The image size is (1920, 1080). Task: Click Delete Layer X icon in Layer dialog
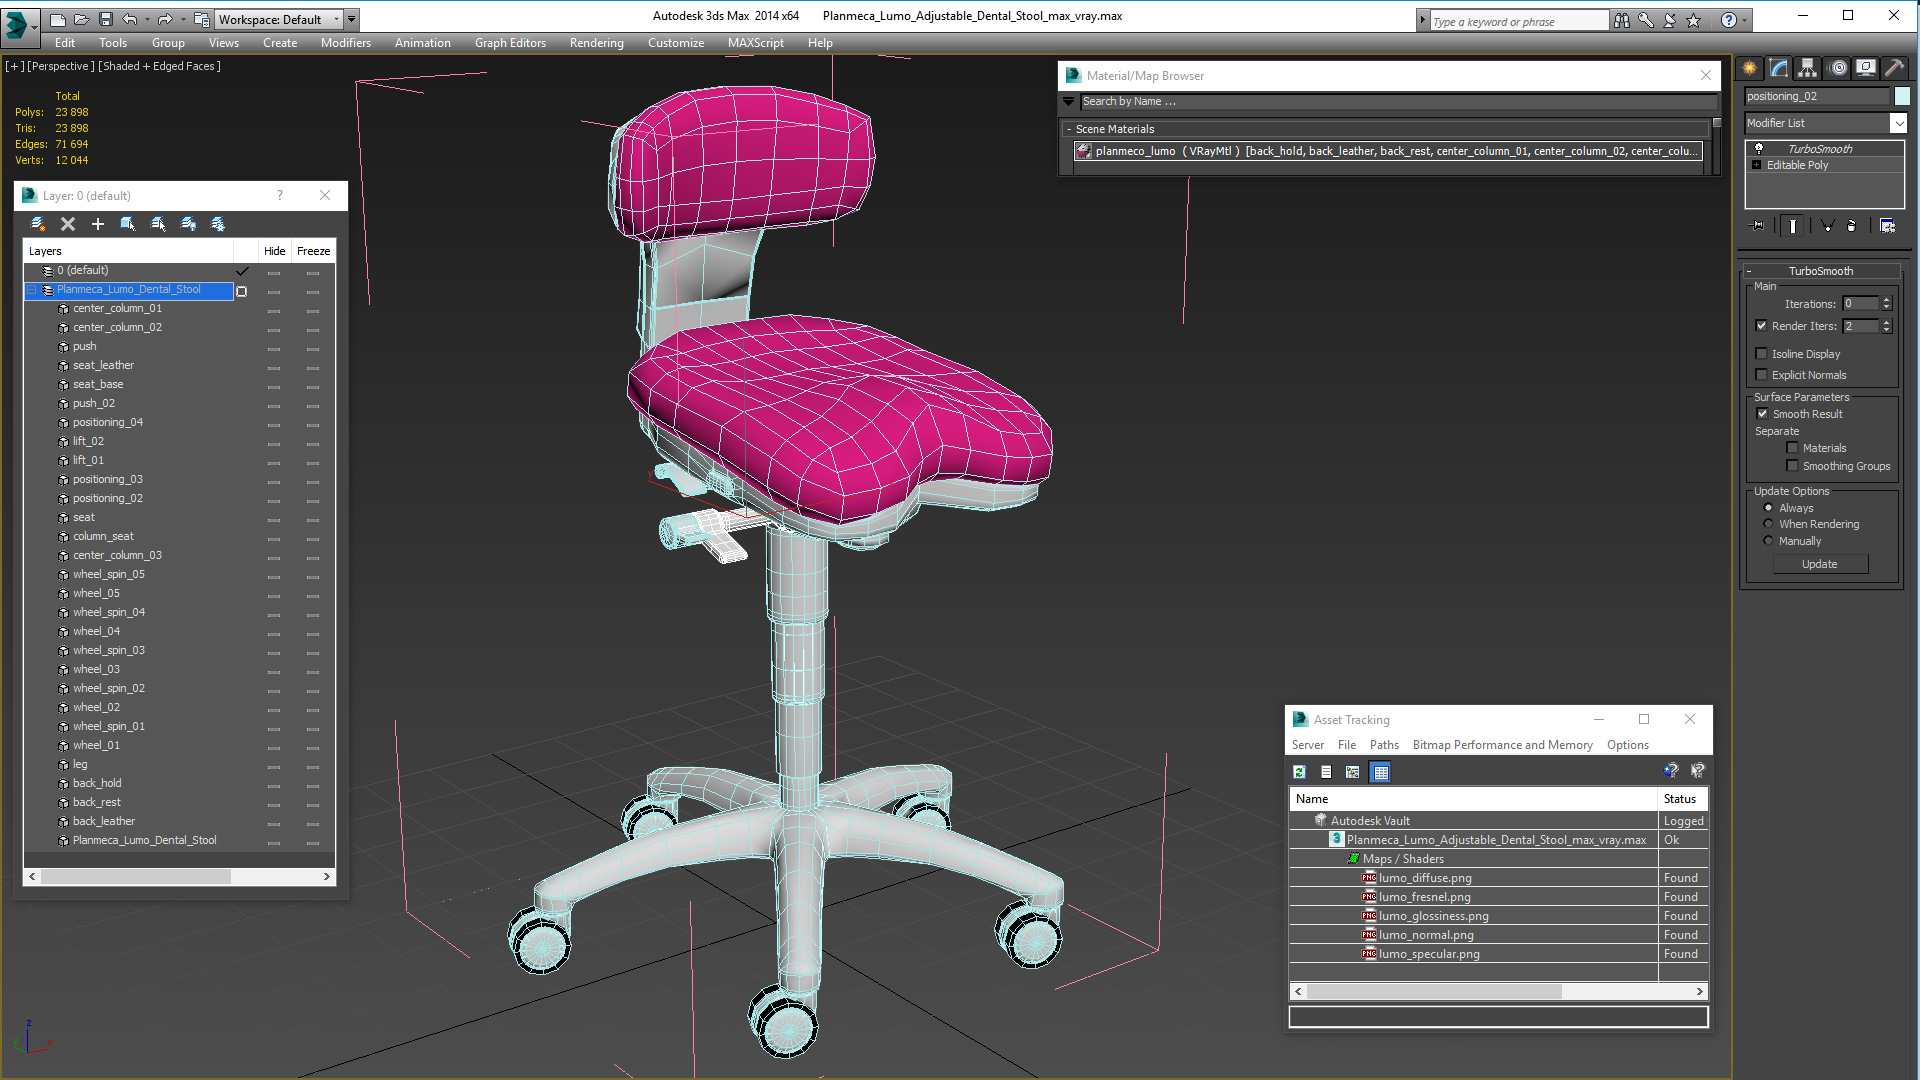click(x=68, y=224)
